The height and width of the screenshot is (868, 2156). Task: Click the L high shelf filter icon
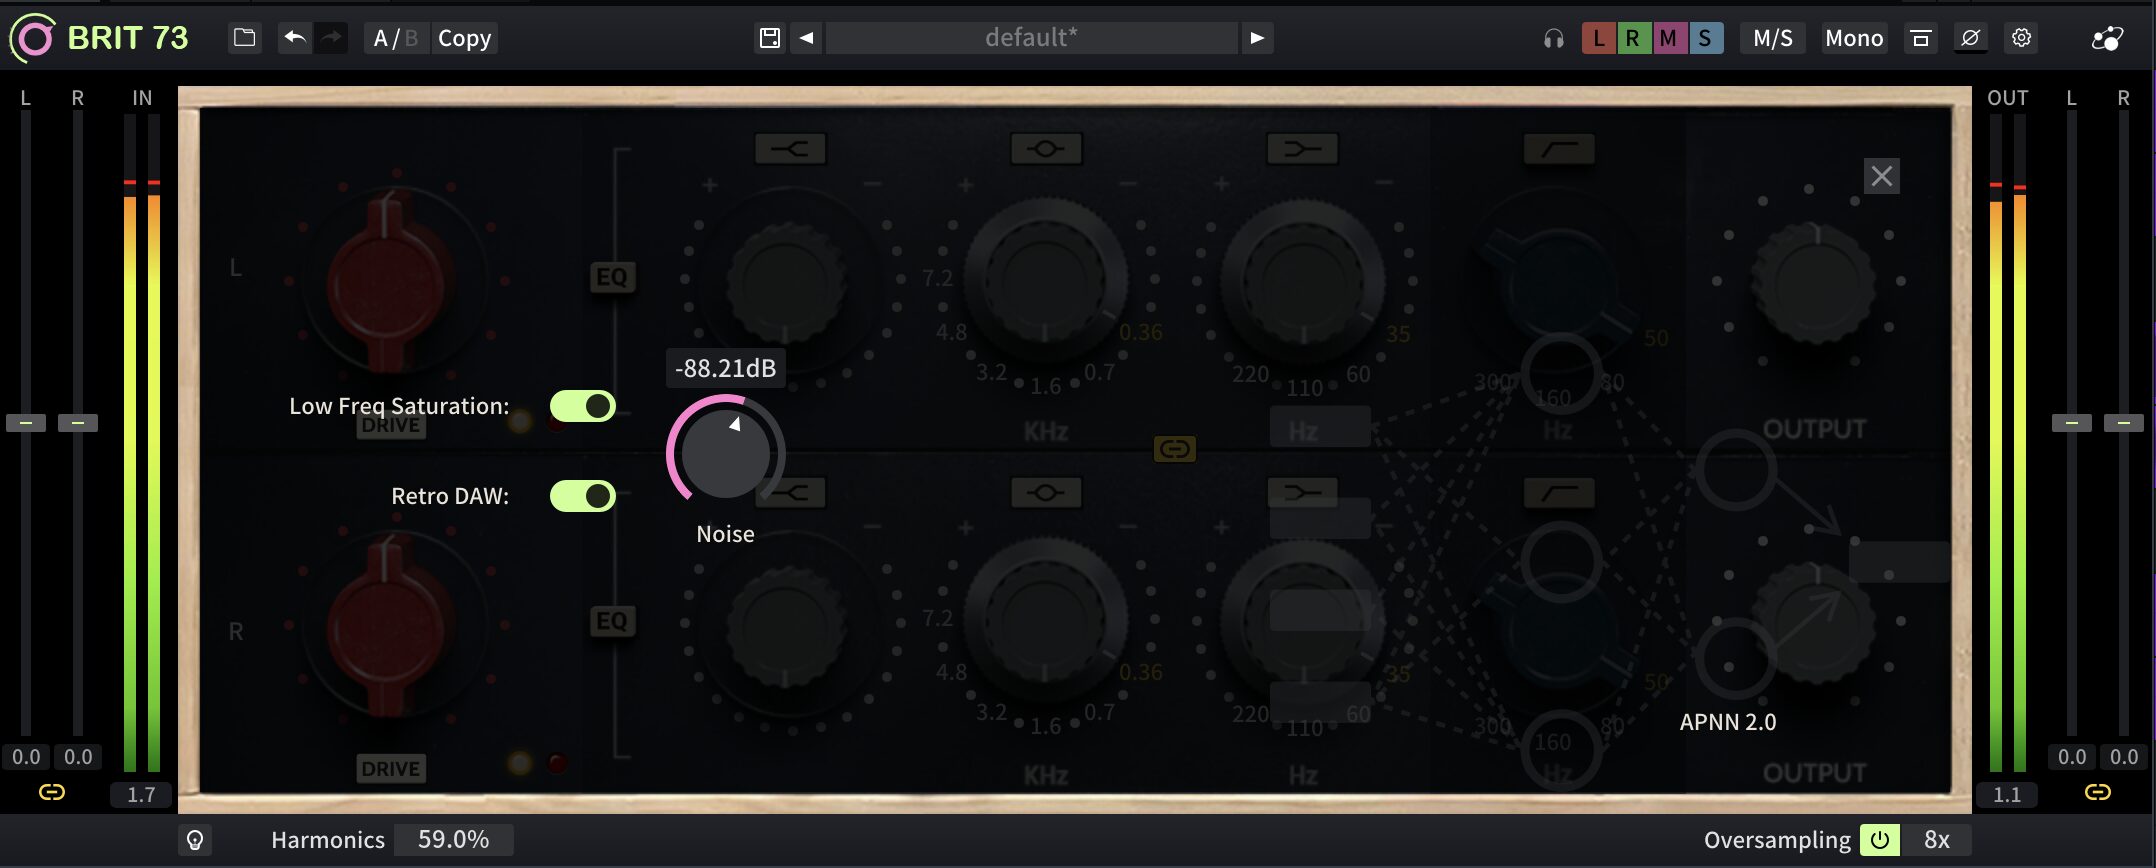click(790, 149)
